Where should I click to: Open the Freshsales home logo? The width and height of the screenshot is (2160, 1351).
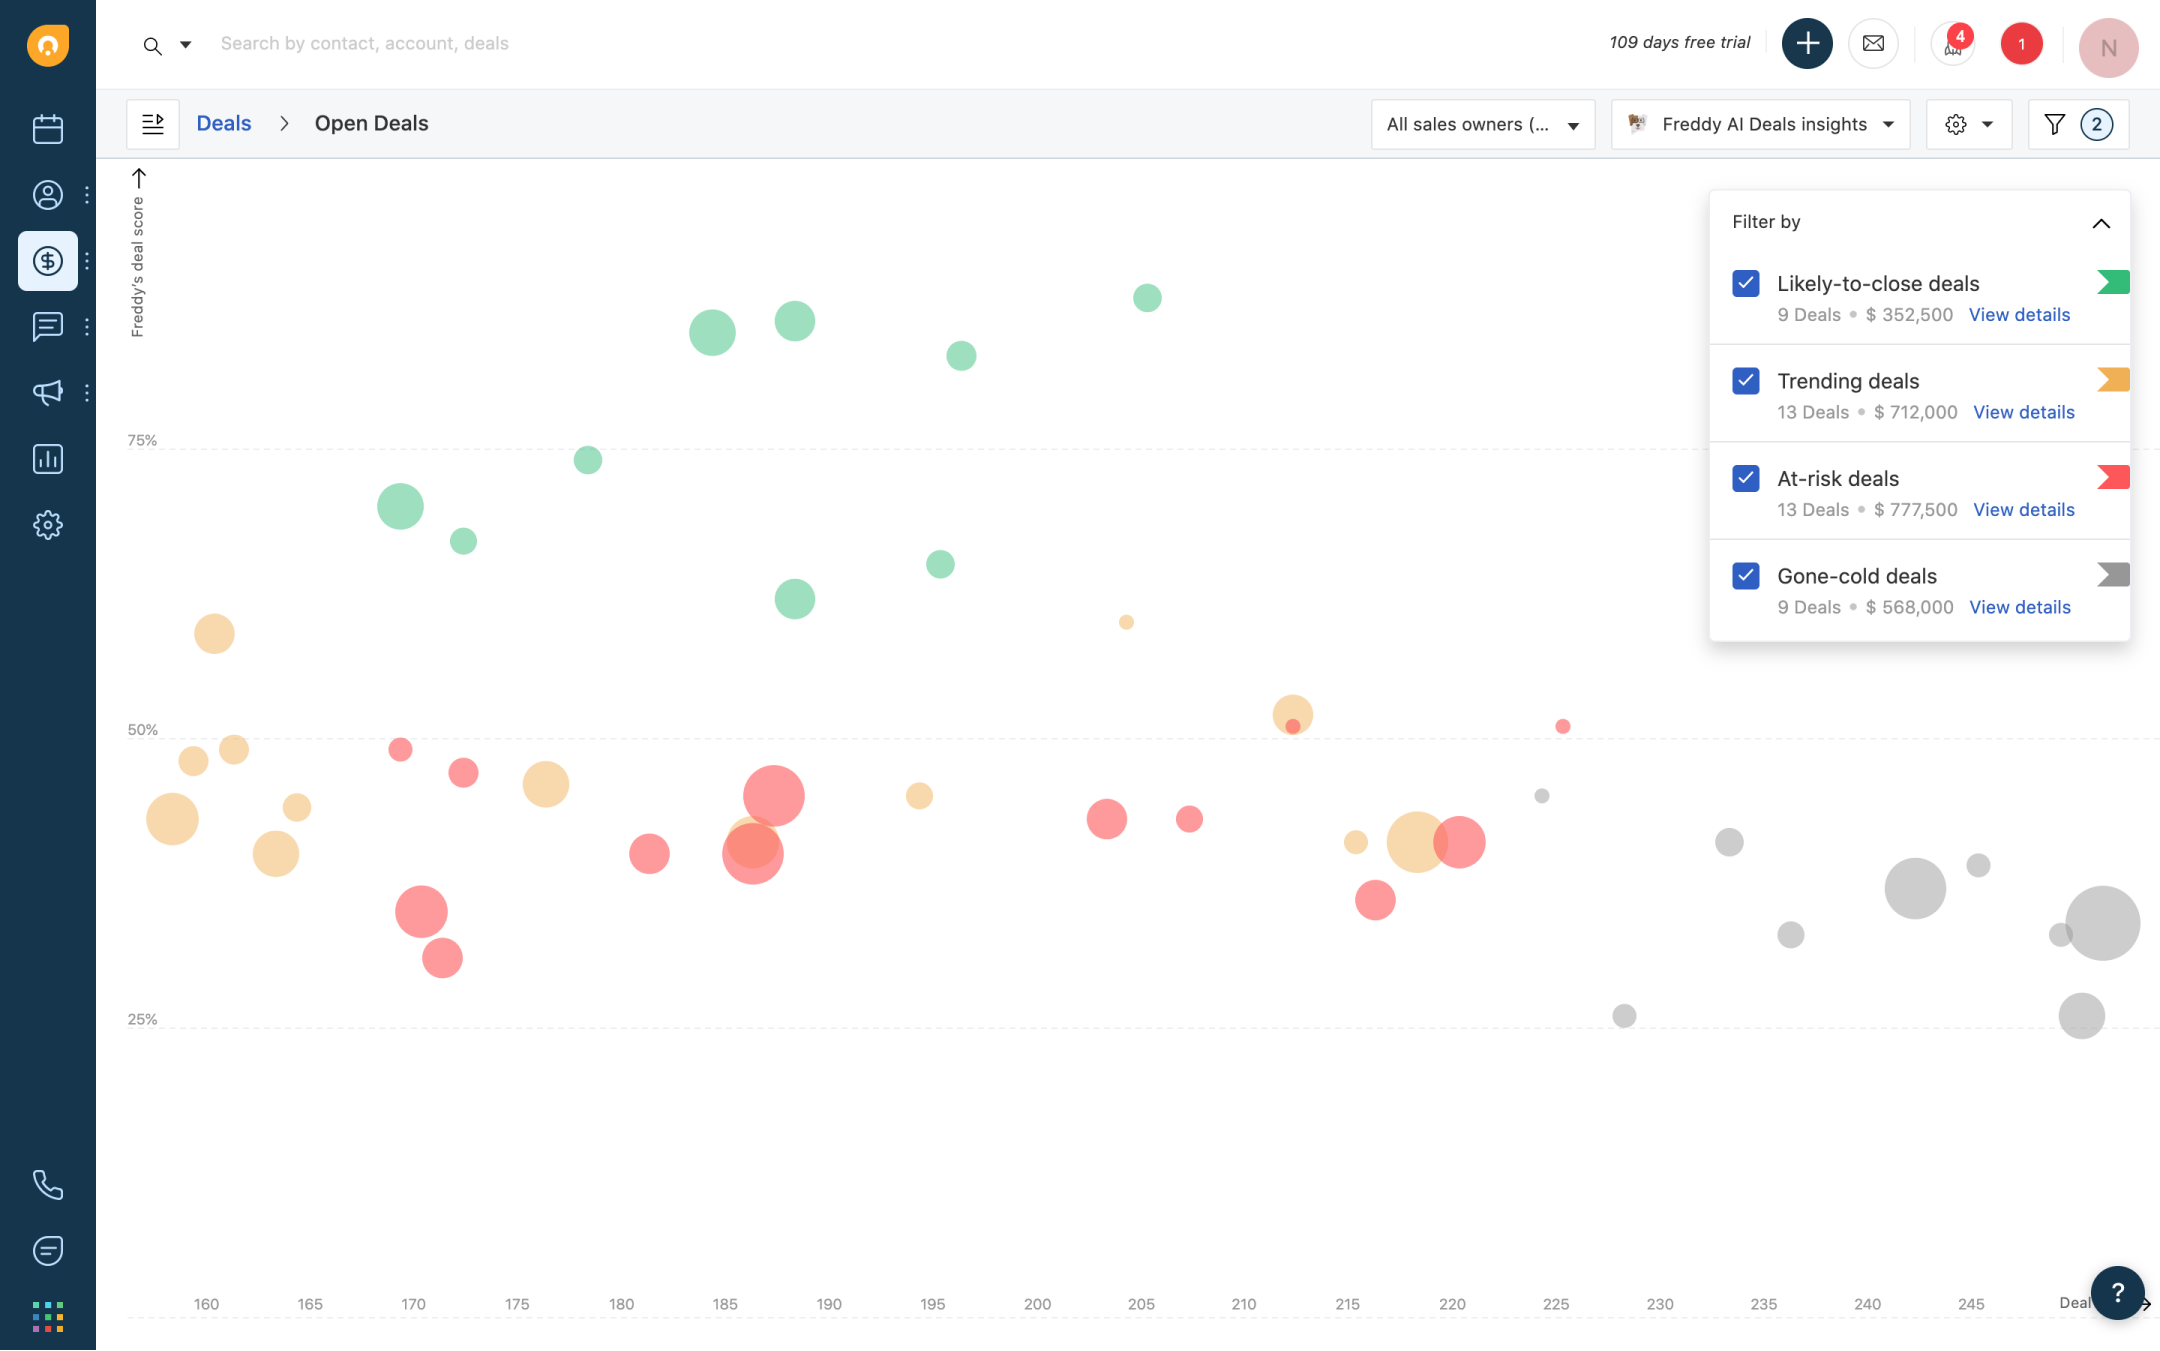(x=48, y=45)
